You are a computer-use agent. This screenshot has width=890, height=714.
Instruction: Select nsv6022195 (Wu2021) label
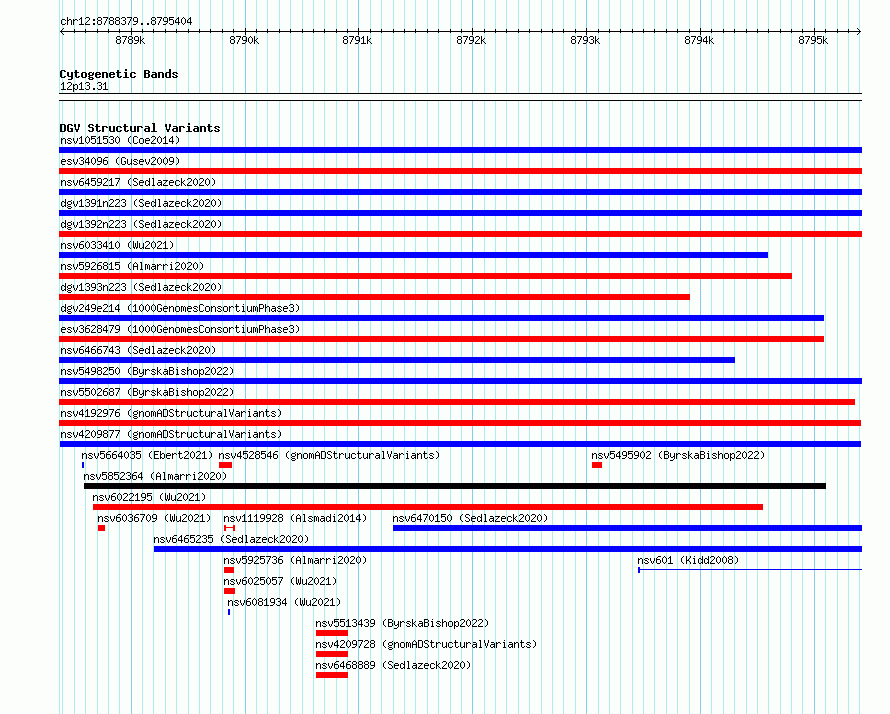tap(149, 497)
